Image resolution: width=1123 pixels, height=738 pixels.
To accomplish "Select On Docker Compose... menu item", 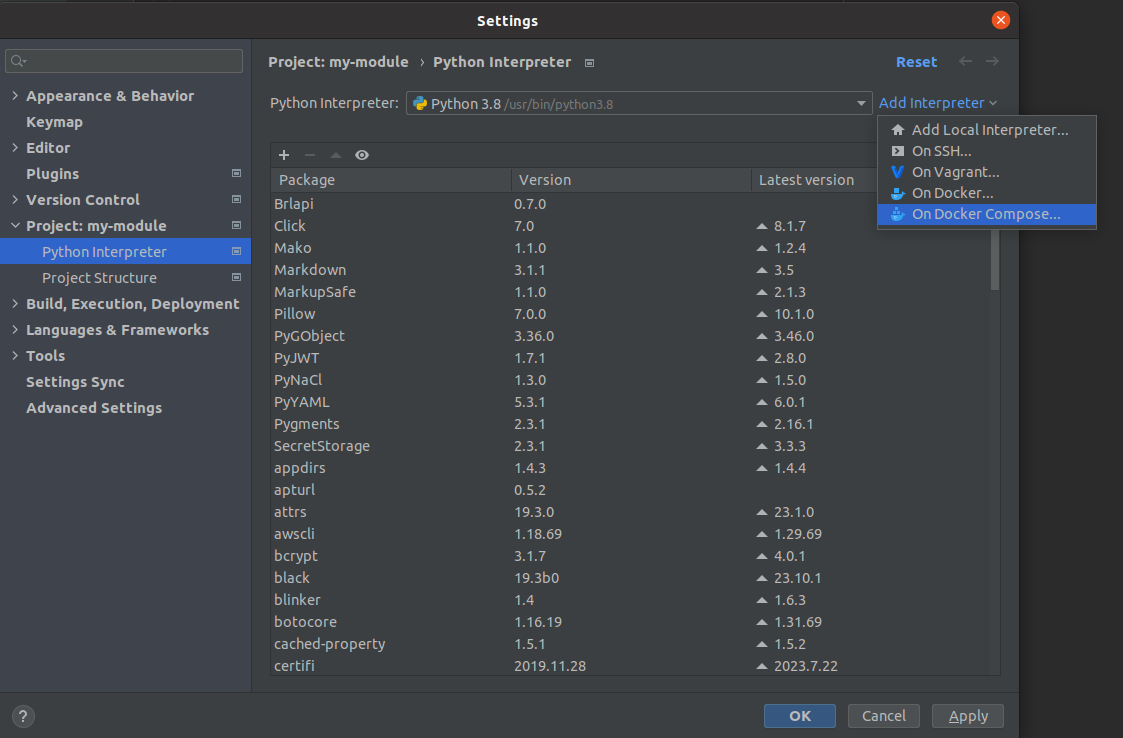I will [985, 214].
